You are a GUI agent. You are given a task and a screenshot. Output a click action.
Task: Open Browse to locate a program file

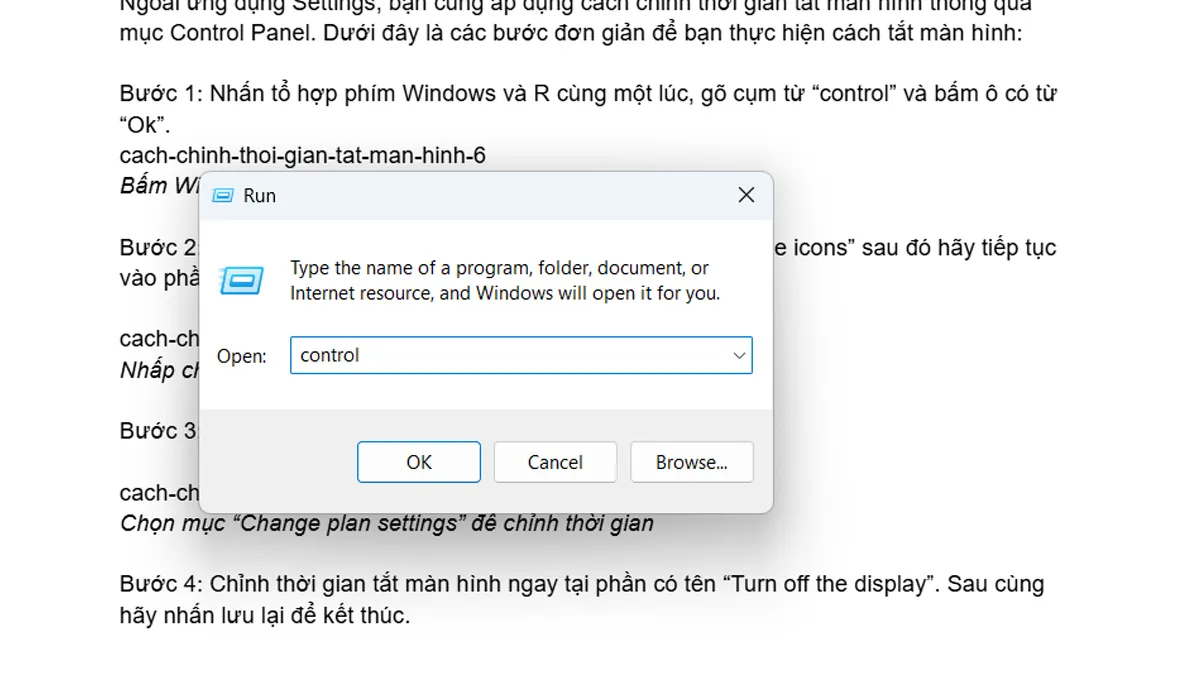(691, 461)
